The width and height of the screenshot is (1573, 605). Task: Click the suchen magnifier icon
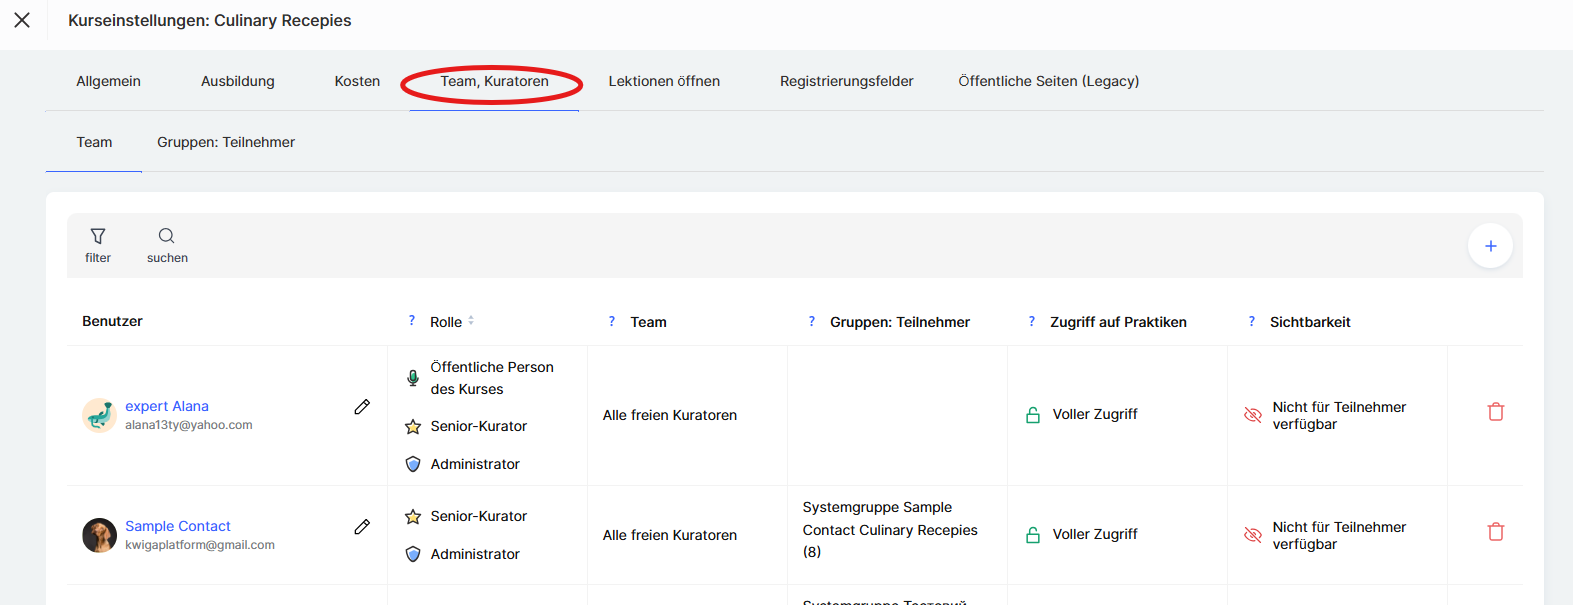[167, 237]
